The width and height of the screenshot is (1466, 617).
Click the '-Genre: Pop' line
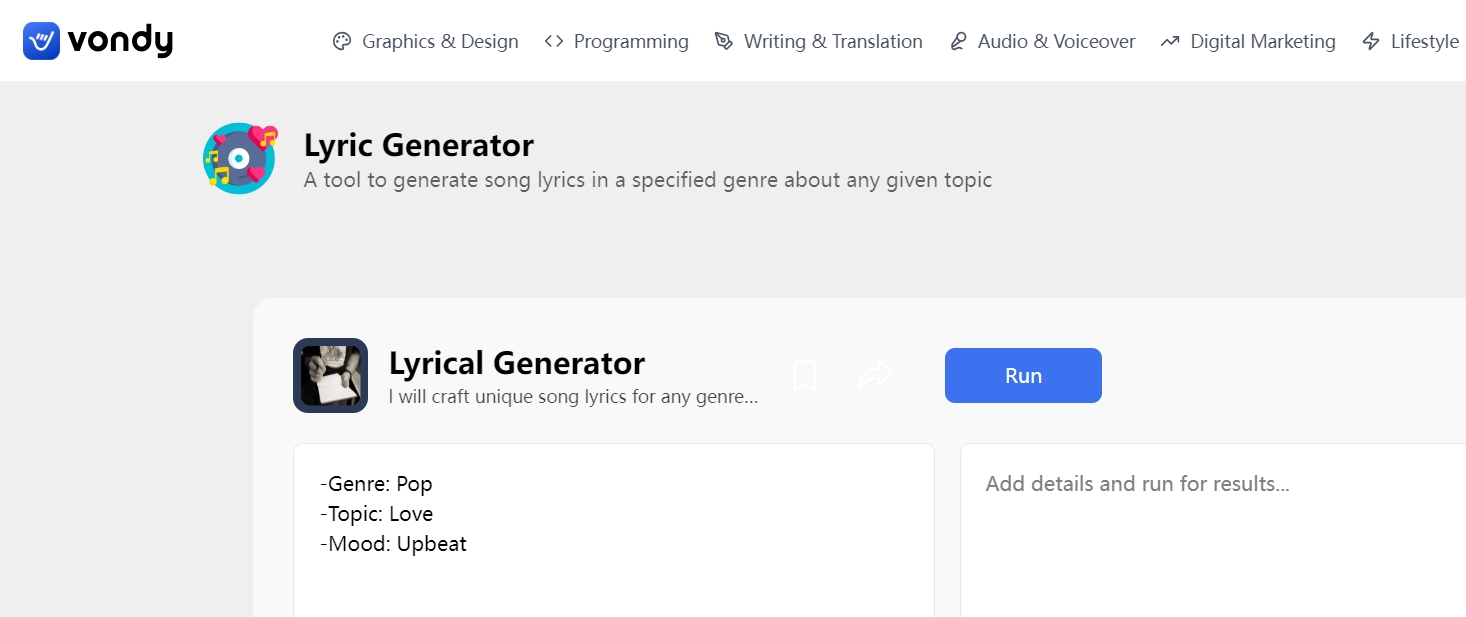376,484
